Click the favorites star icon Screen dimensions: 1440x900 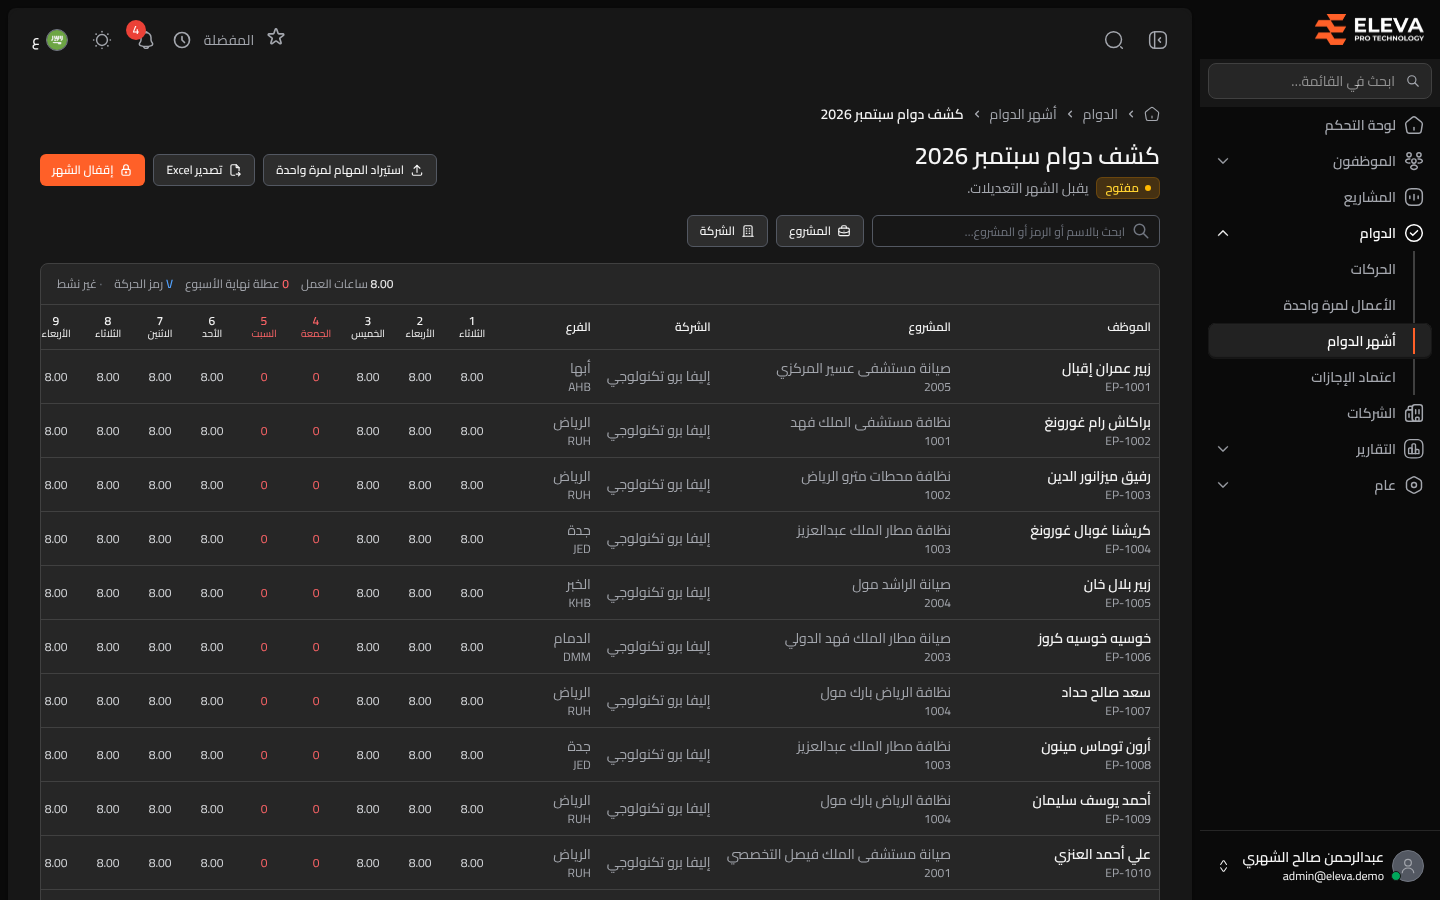coord(276,37)
